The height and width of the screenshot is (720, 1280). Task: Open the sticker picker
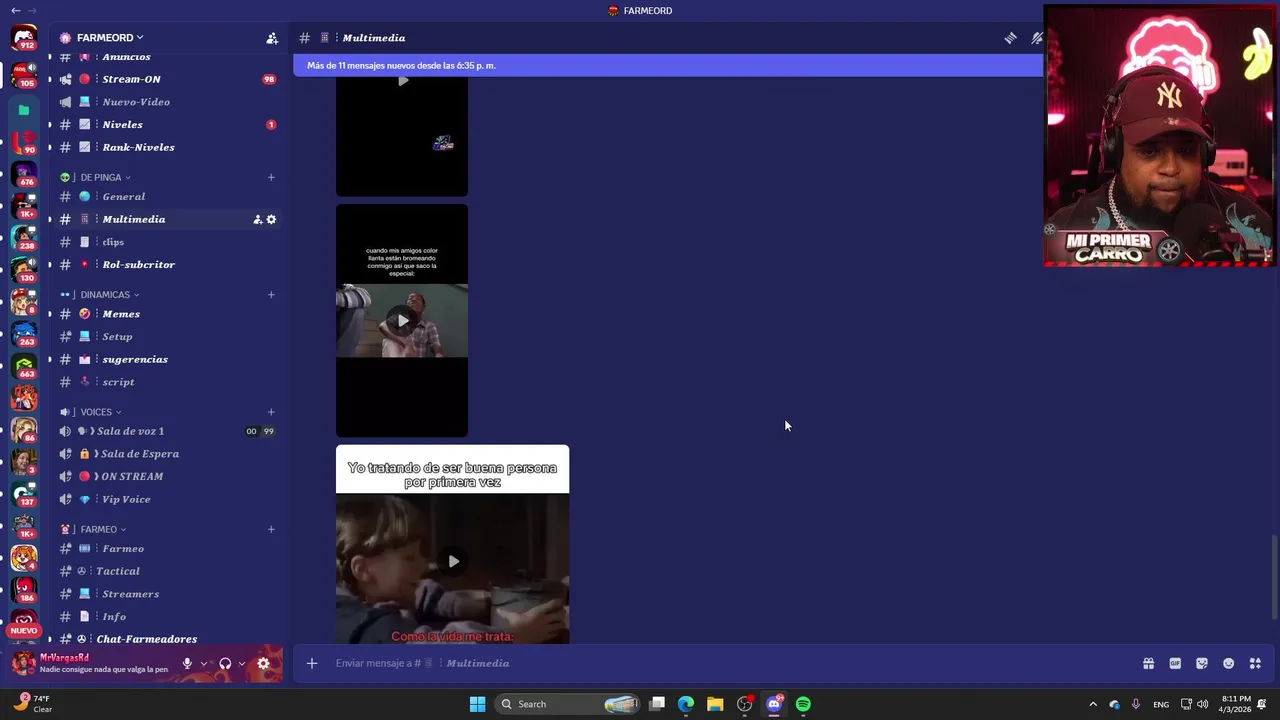pos(1202,663)
